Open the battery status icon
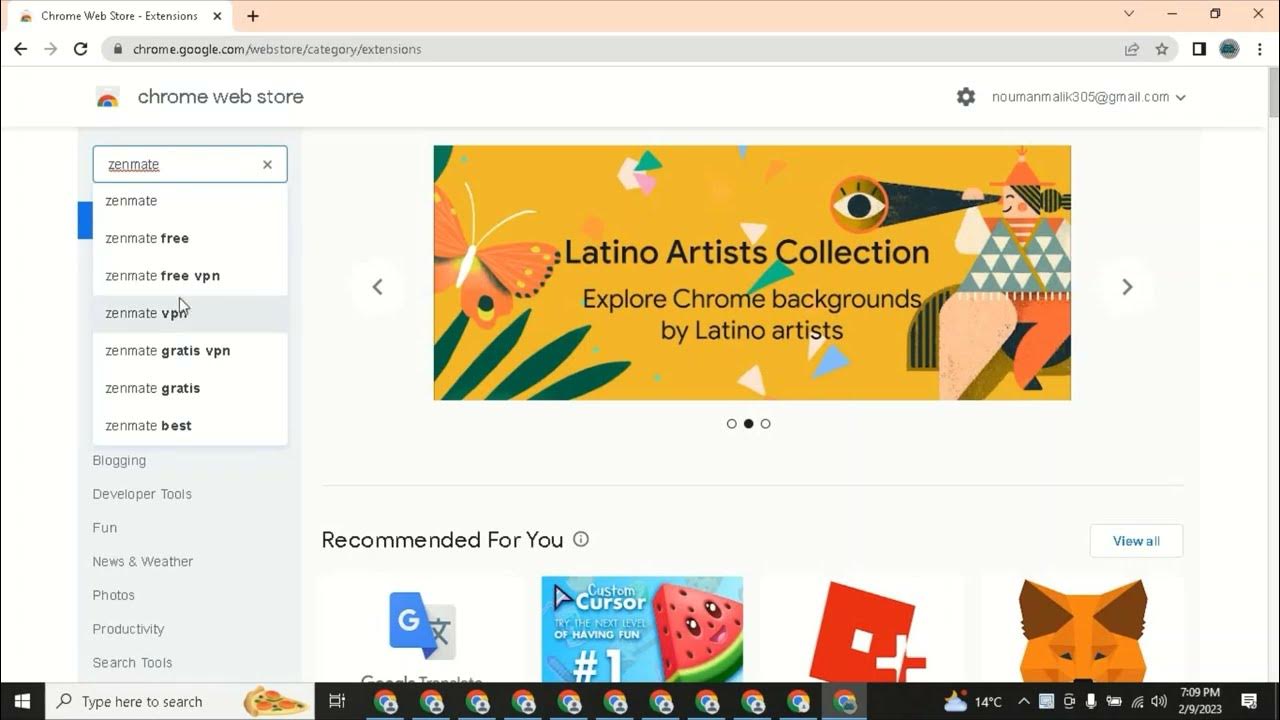 pyautogui.click(x=1114, y=701)
